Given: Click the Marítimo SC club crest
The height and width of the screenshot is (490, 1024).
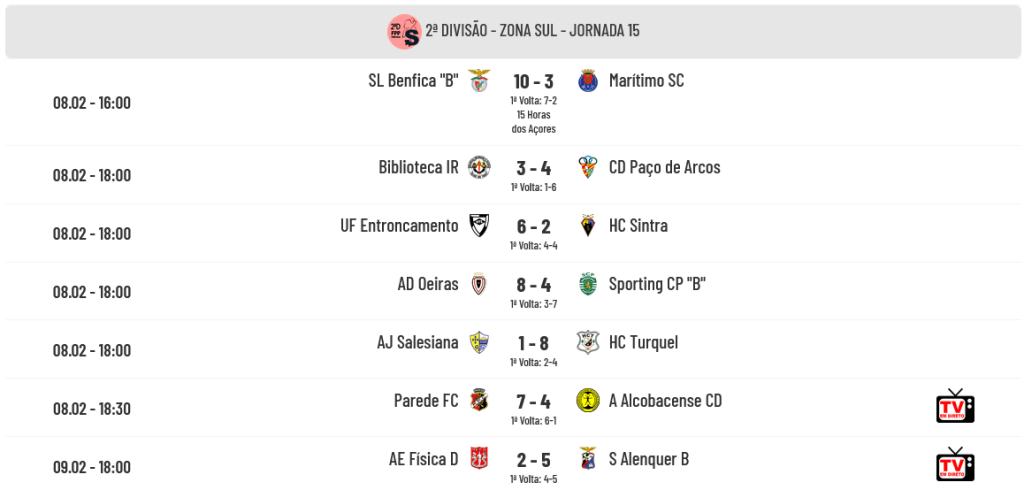Looking at the screenshot, I should click(588, 80).
